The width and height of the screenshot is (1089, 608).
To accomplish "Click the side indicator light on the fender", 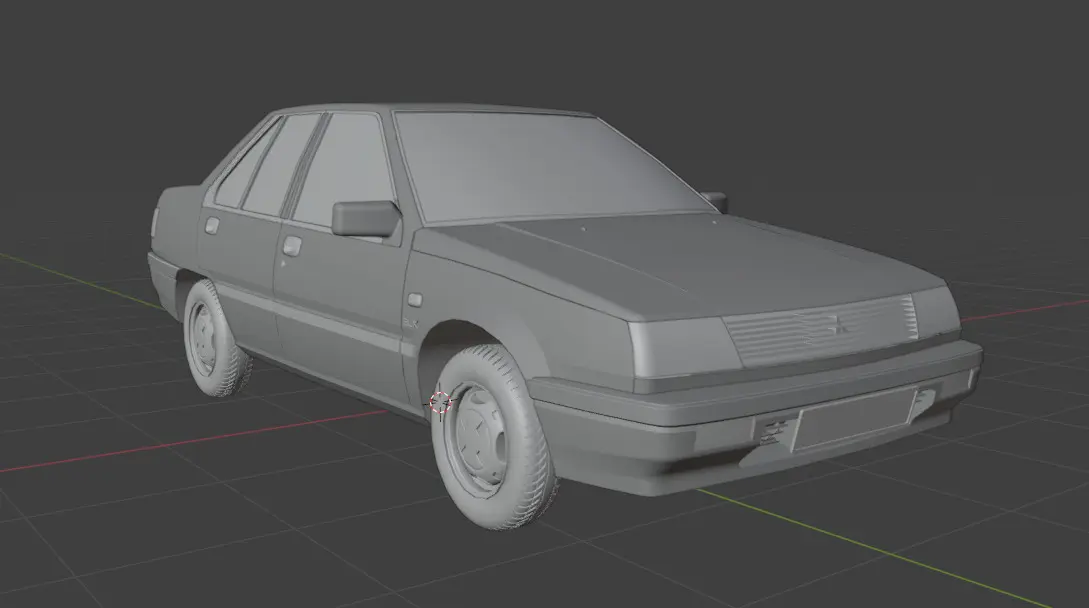I will click(415, 299).
